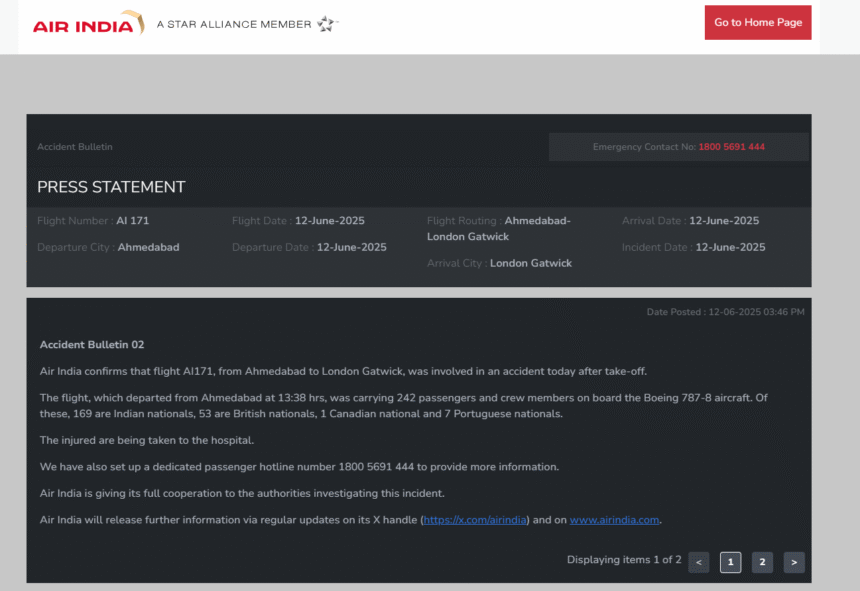Click emergency contact number 1800 5691 444
This screenshot has width=860, height=591.
coord(731,147)
